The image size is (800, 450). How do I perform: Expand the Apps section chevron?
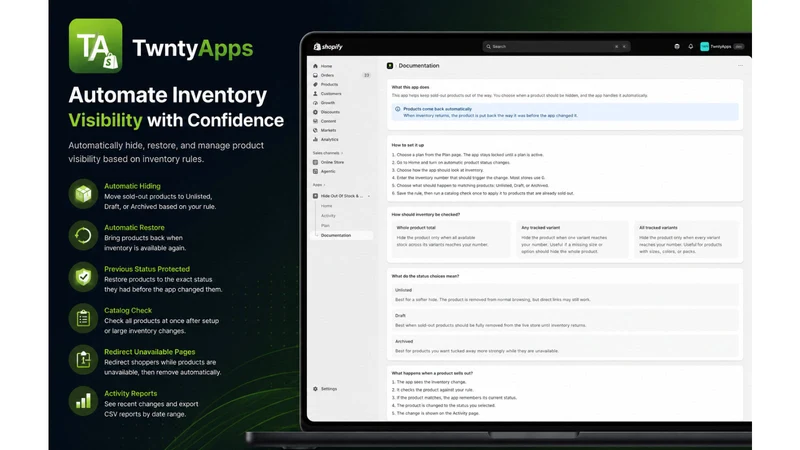(x=324, y=185)
